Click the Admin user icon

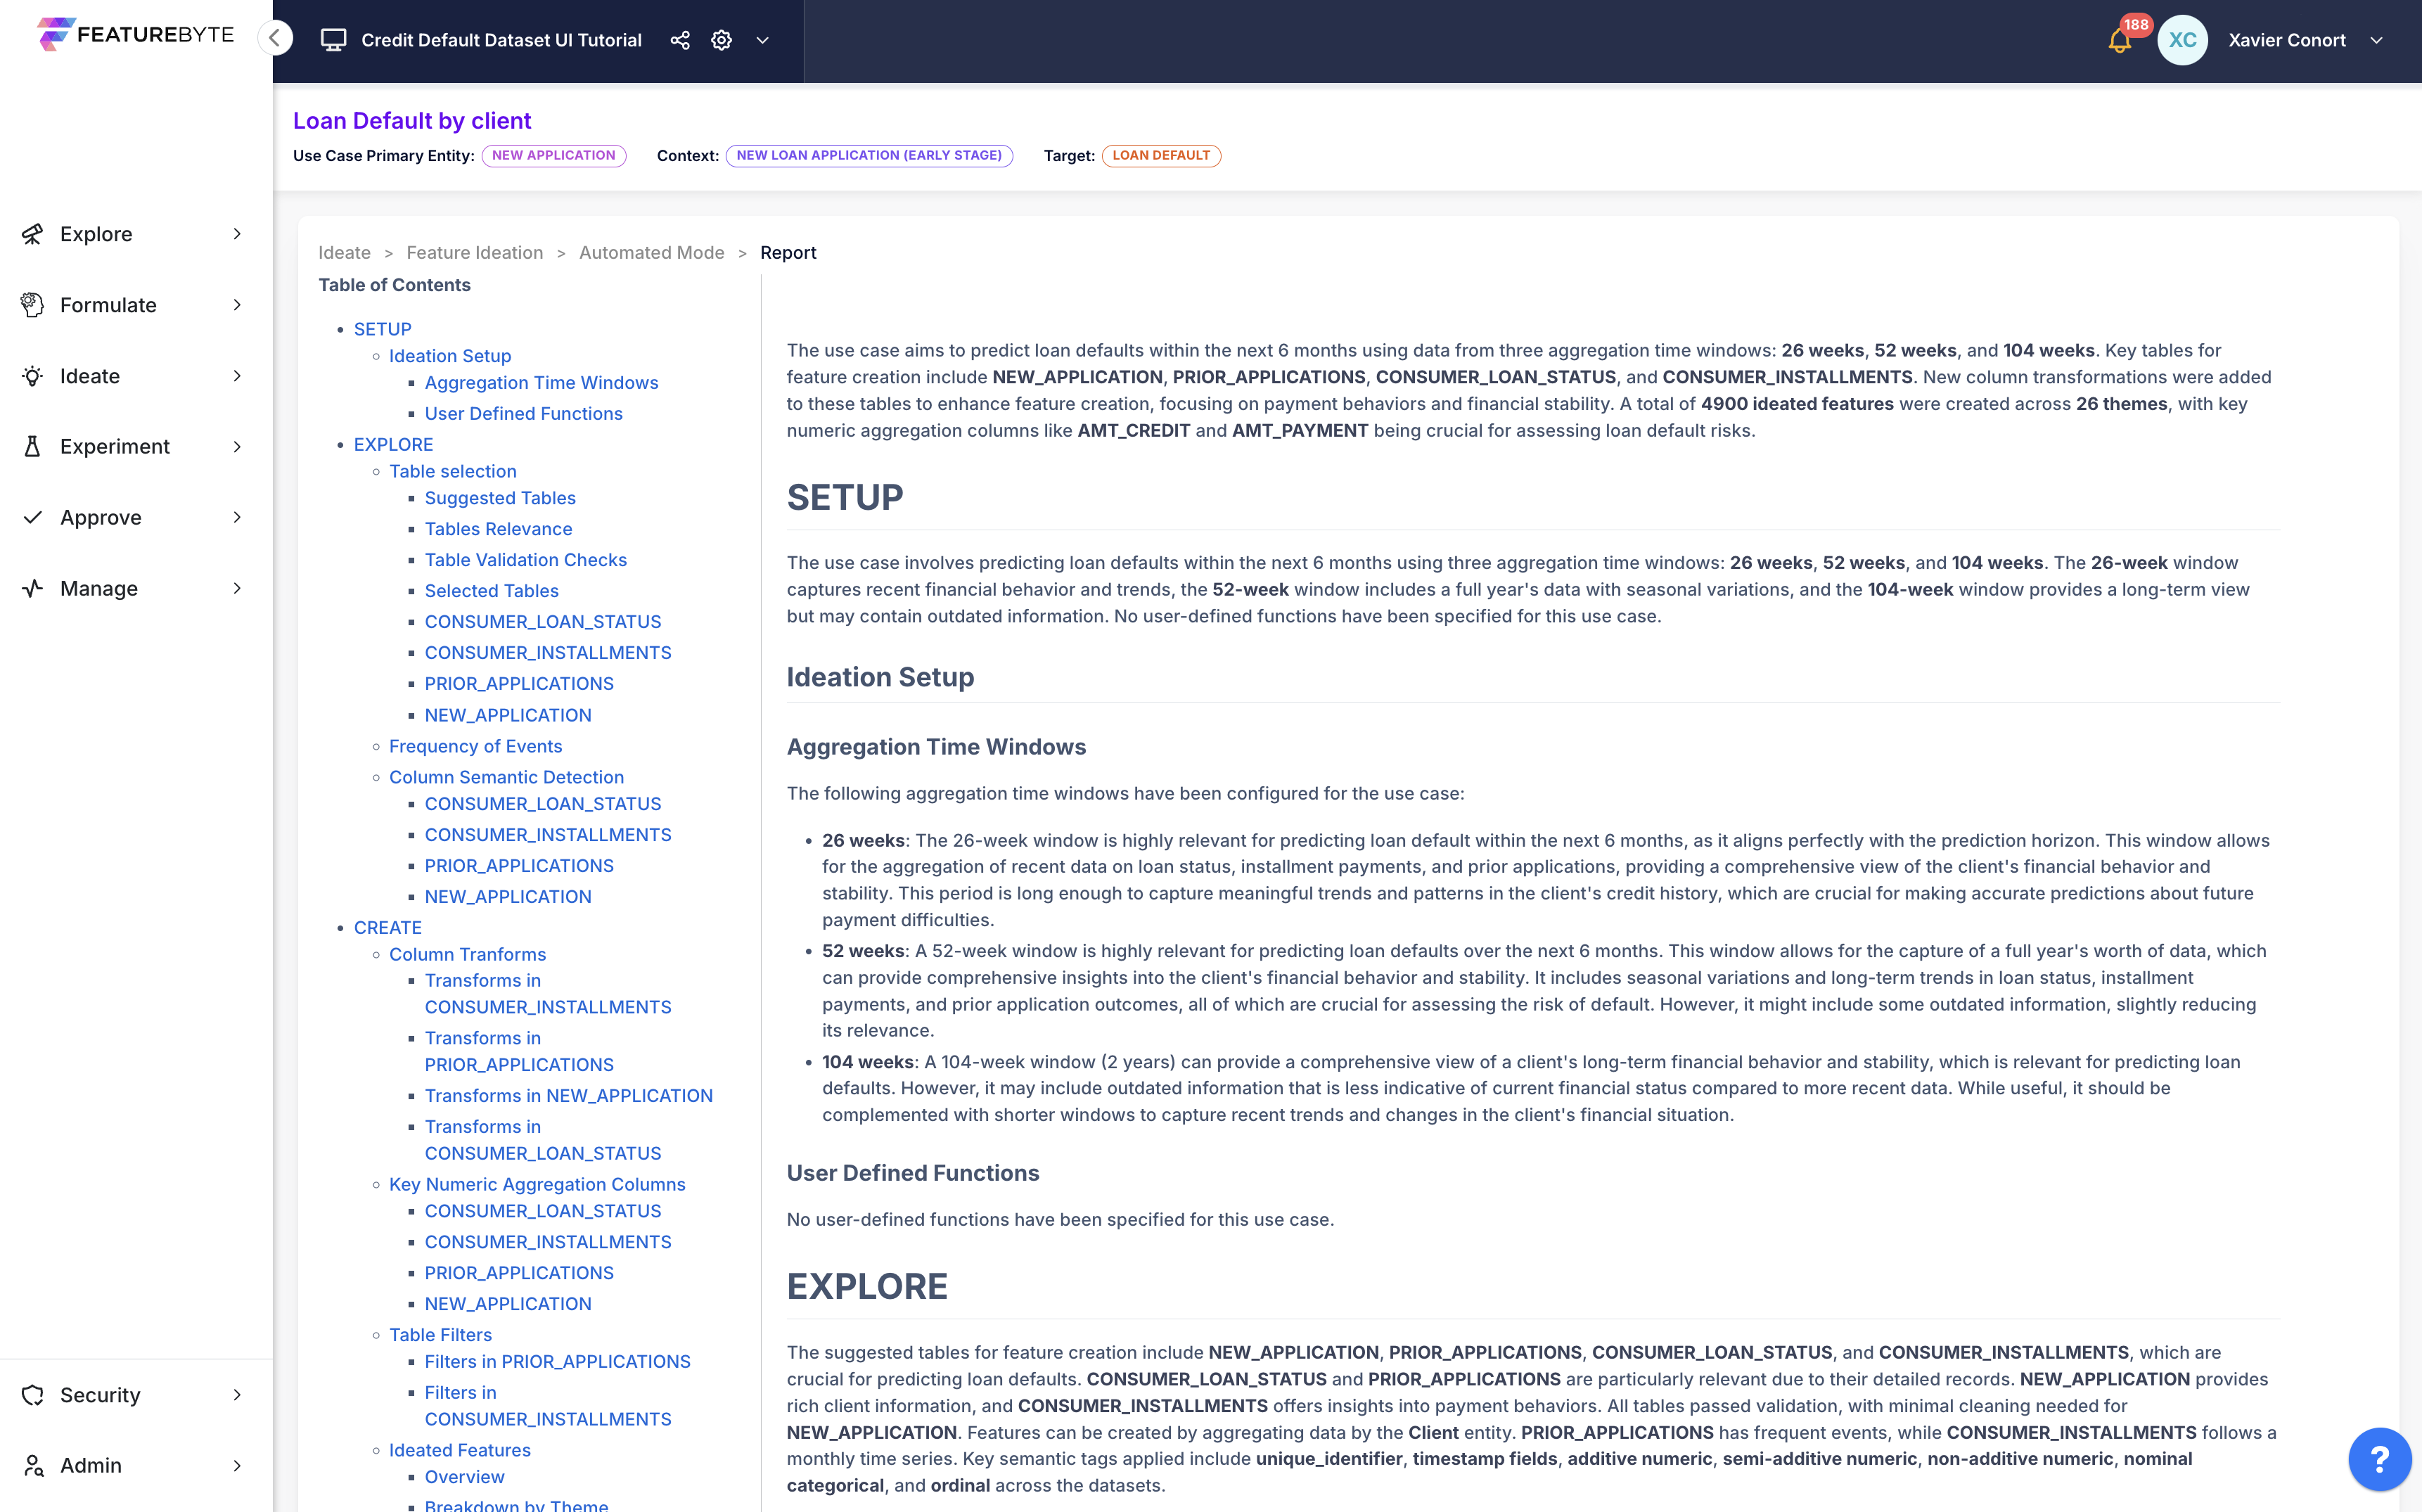pyautogui.click(x=33, y=1465)
